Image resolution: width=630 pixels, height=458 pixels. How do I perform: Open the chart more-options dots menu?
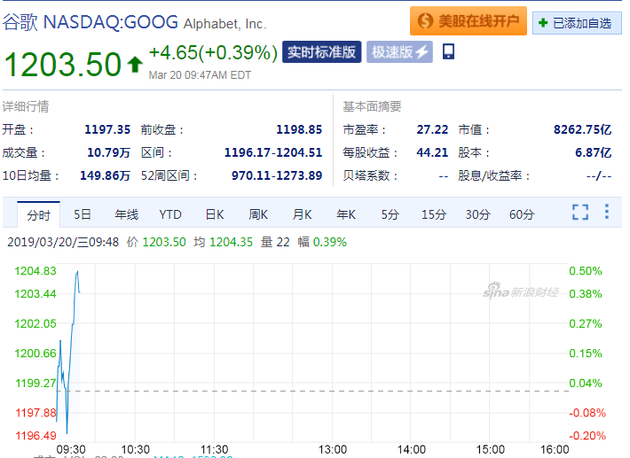click(607, 212)
